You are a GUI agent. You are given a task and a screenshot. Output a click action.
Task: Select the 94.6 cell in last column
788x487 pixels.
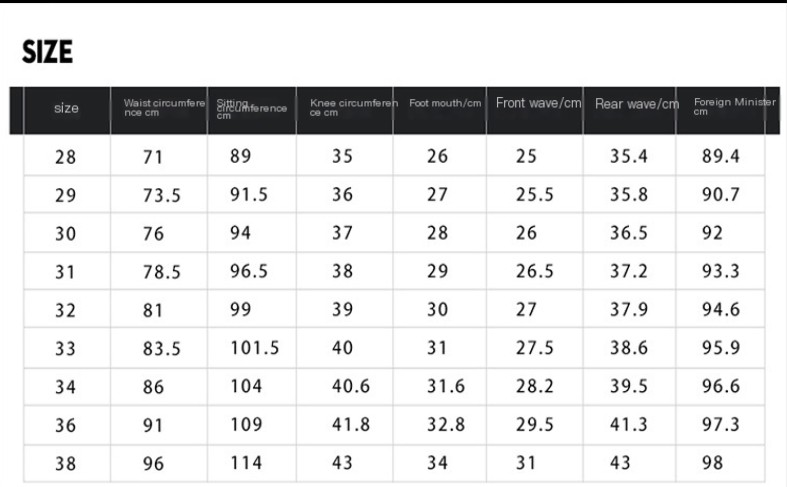tap(720, 310)
